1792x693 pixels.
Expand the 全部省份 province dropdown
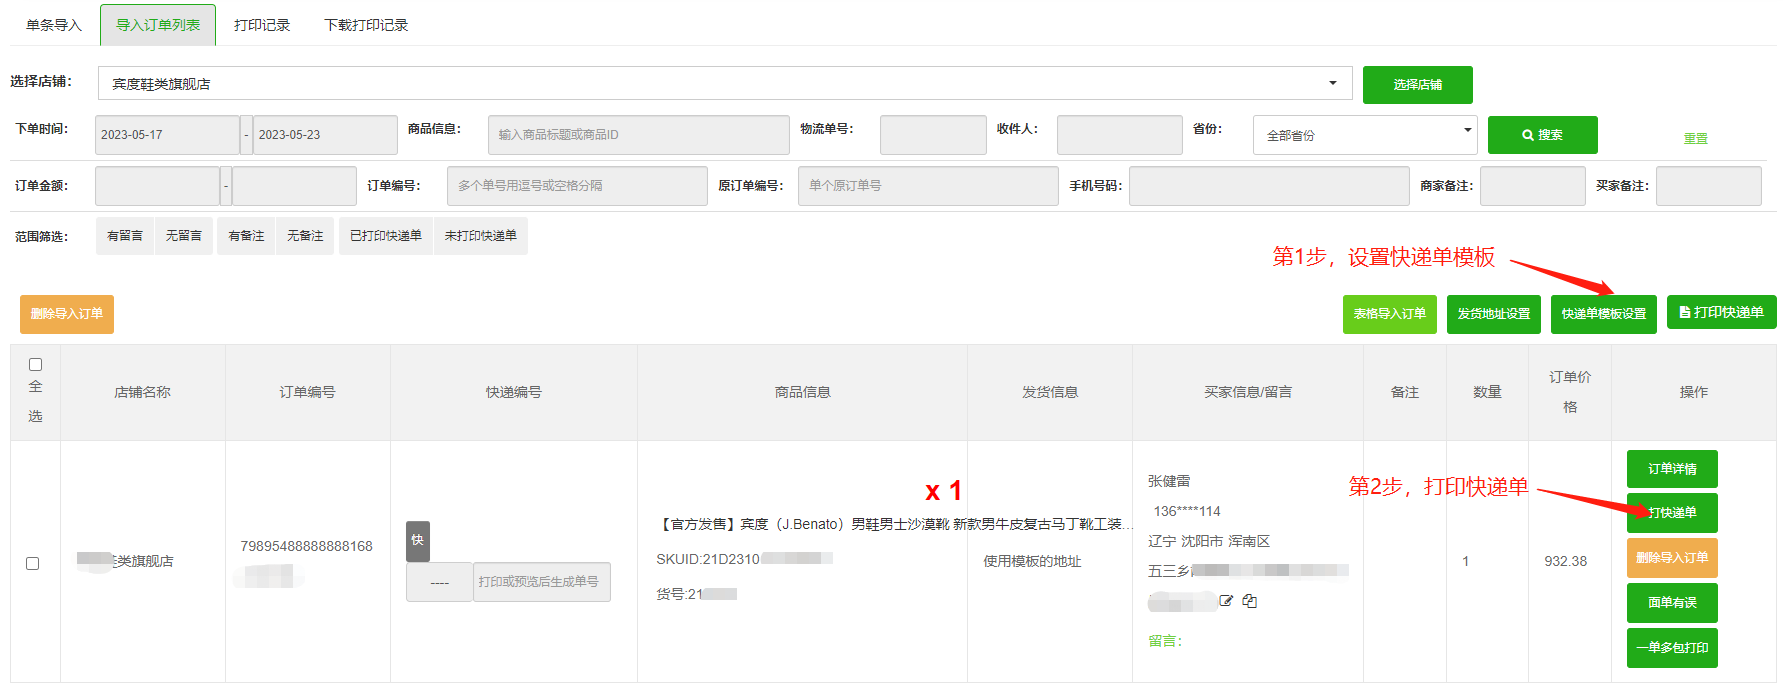(1364, 135)
